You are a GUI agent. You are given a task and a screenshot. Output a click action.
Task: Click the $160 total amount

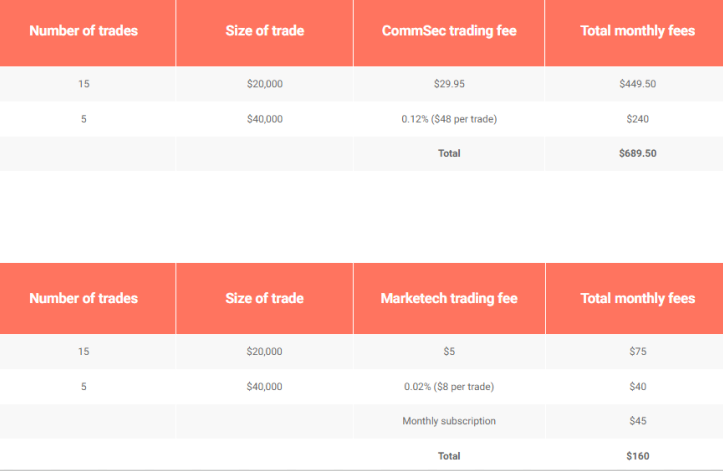[x=637, y=456]
